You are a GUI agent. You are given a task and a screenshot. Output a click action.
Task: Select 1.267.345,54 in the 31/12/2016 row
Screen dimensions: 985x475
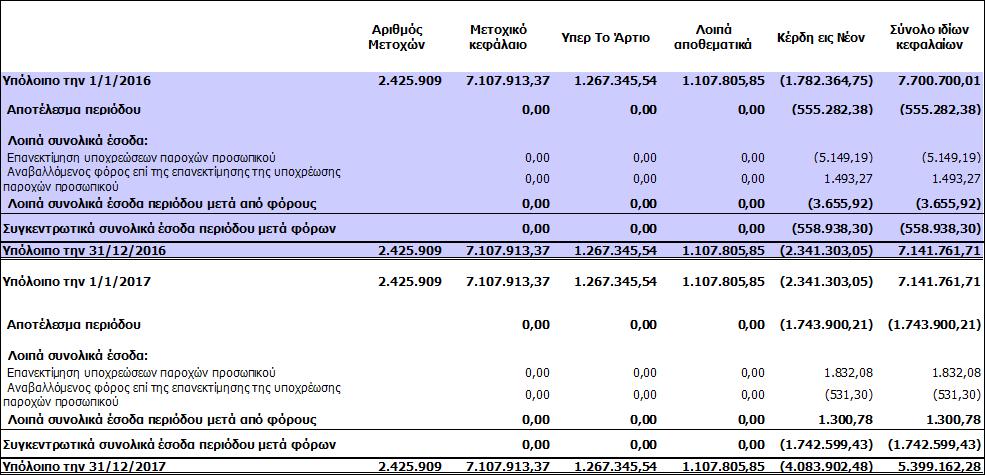[615, 250]
